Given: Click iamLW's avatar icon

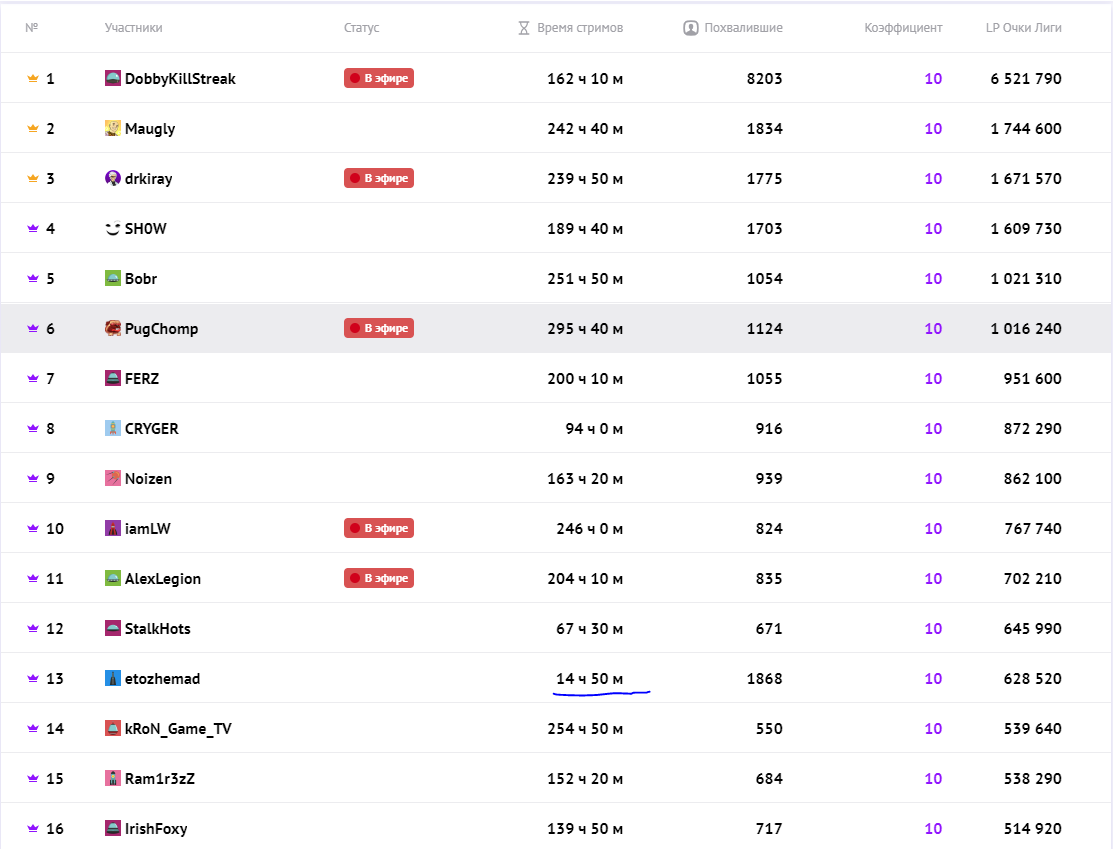Looking at the screenshot, I should click(113, 528).
